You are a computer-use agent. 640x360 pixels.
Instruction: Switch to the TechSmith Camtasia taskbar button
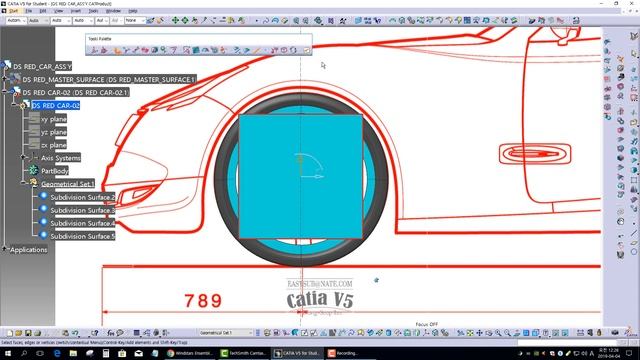click(x=244, y=353)
